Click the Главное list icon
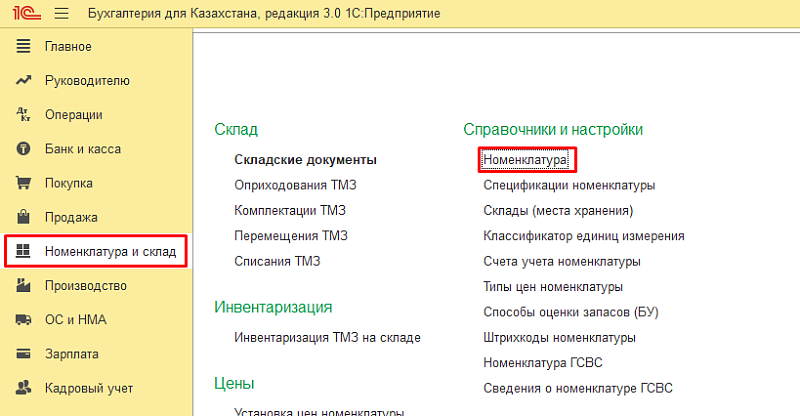Viewport: 800px width, 416px height. (x=24, y=47)
